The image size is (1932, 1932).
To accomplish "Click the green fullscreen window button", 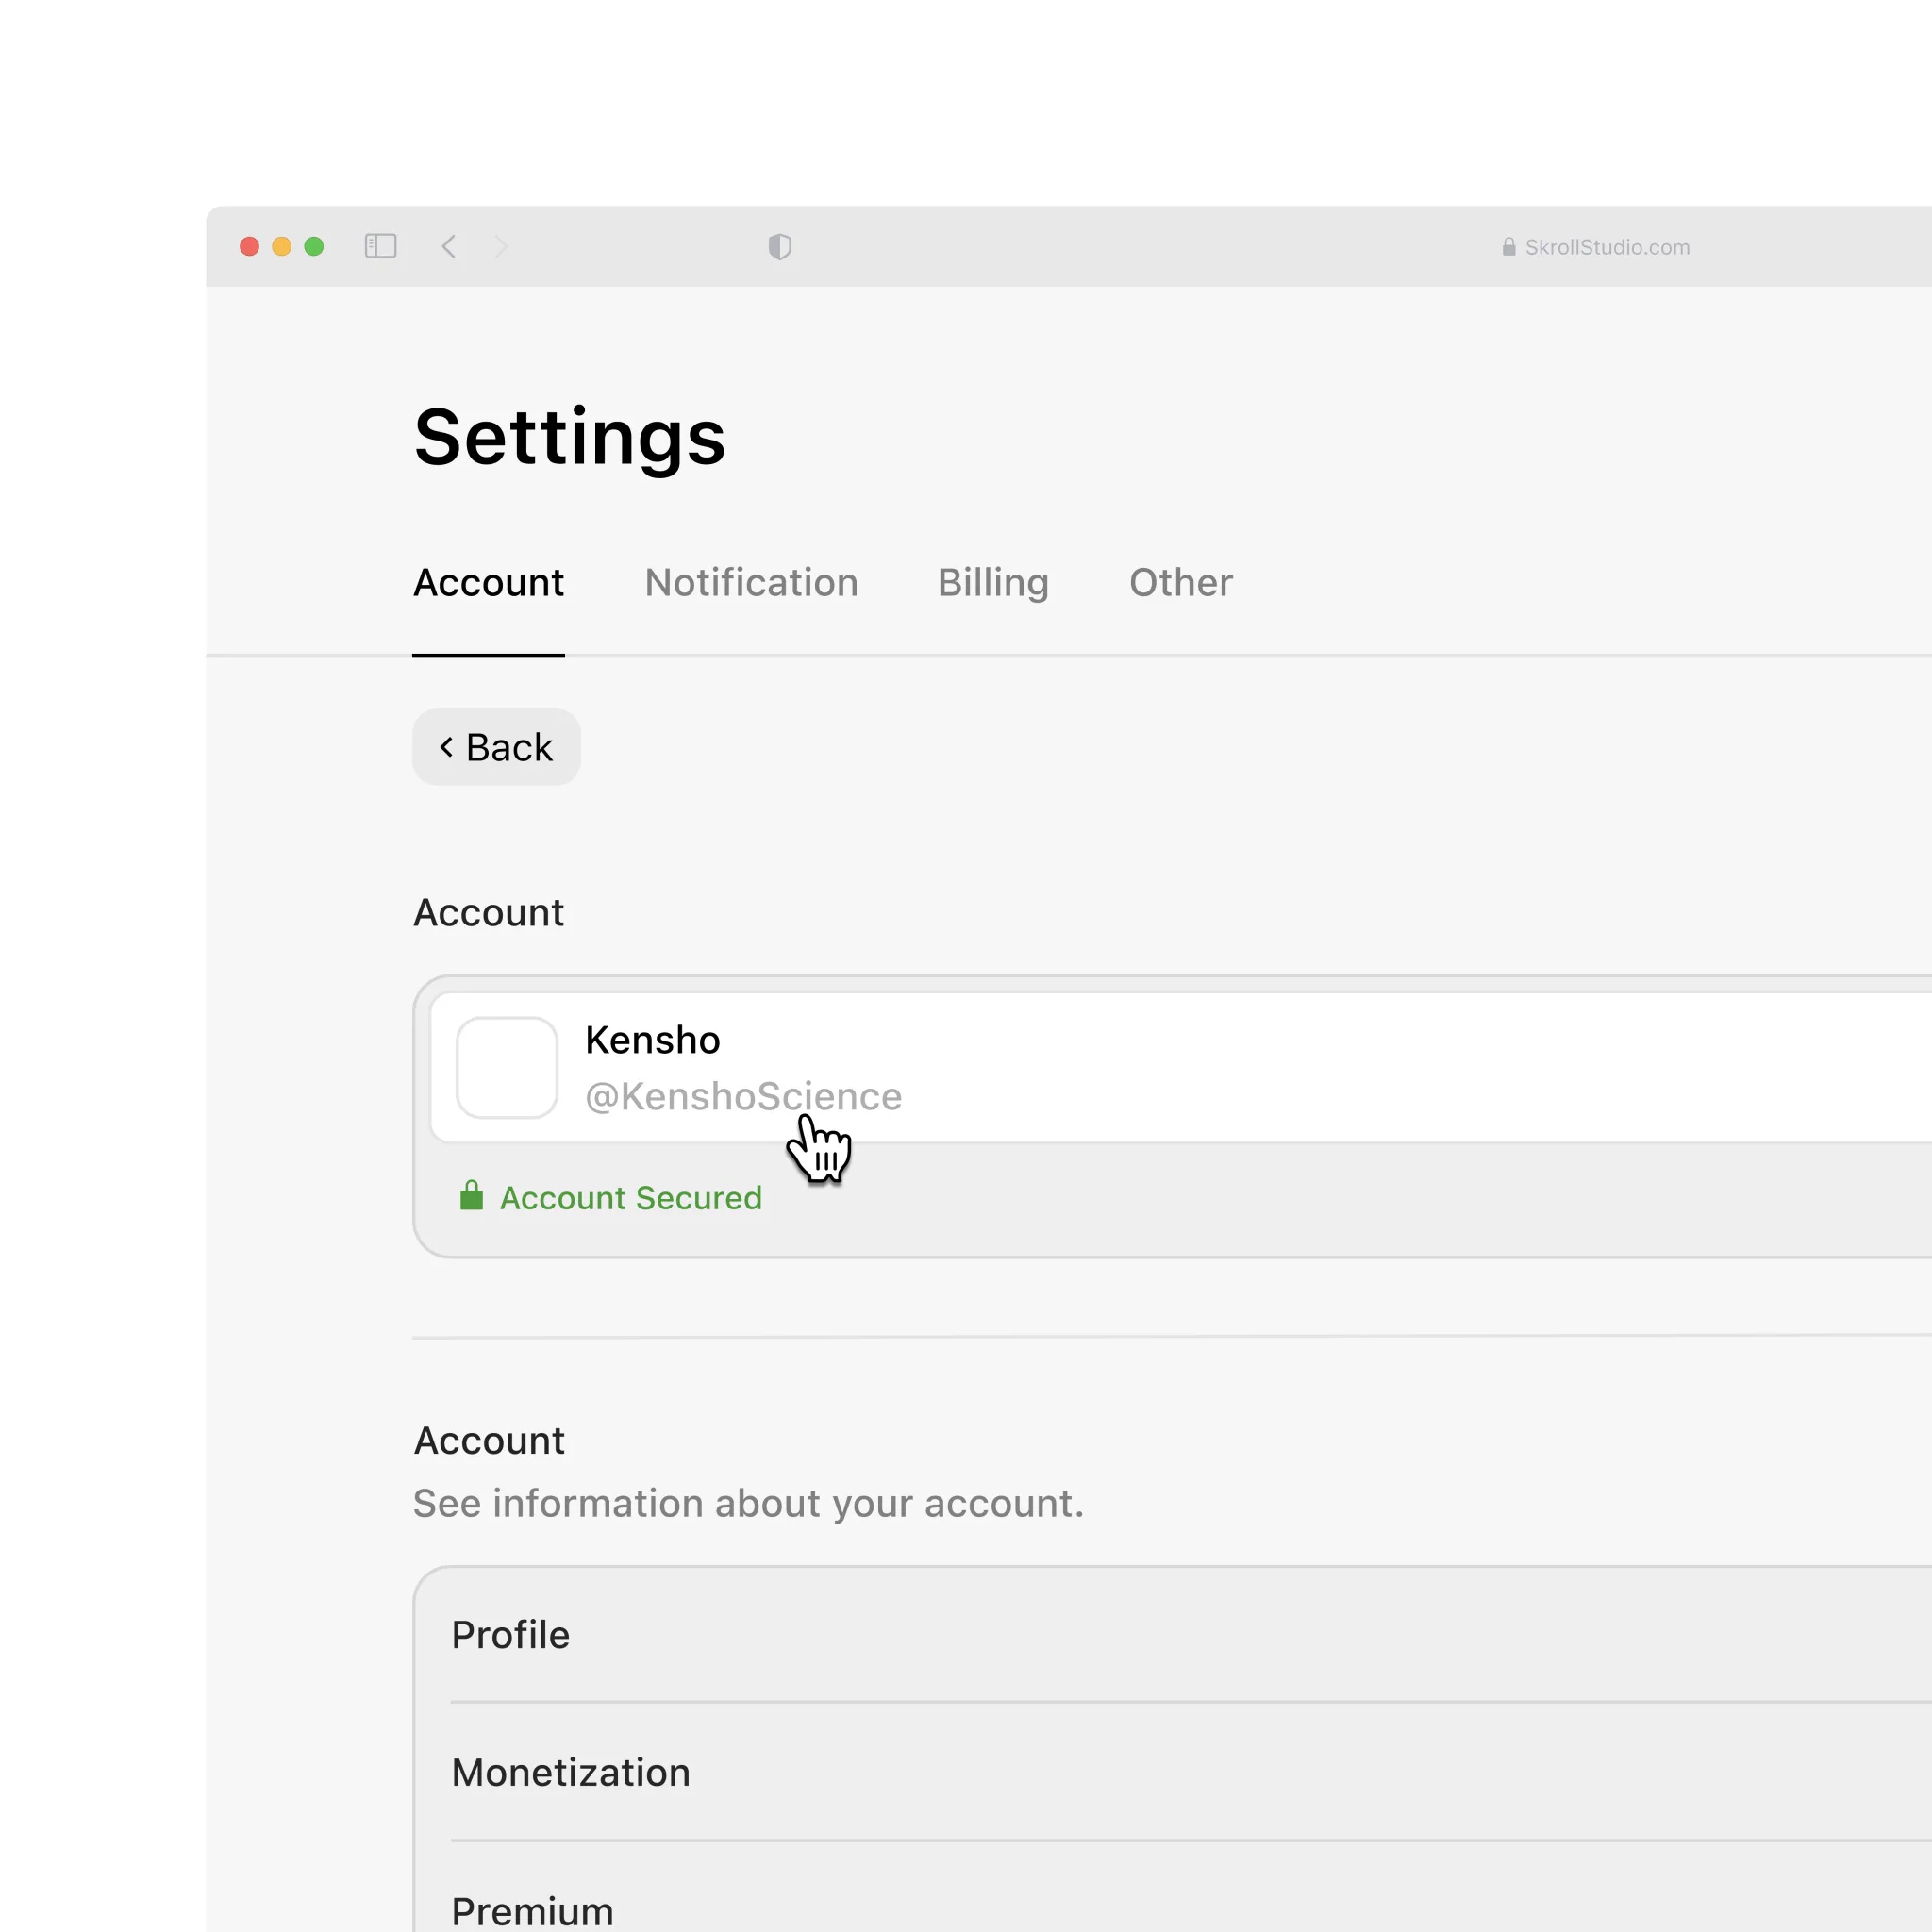I will tap(314, 246).
